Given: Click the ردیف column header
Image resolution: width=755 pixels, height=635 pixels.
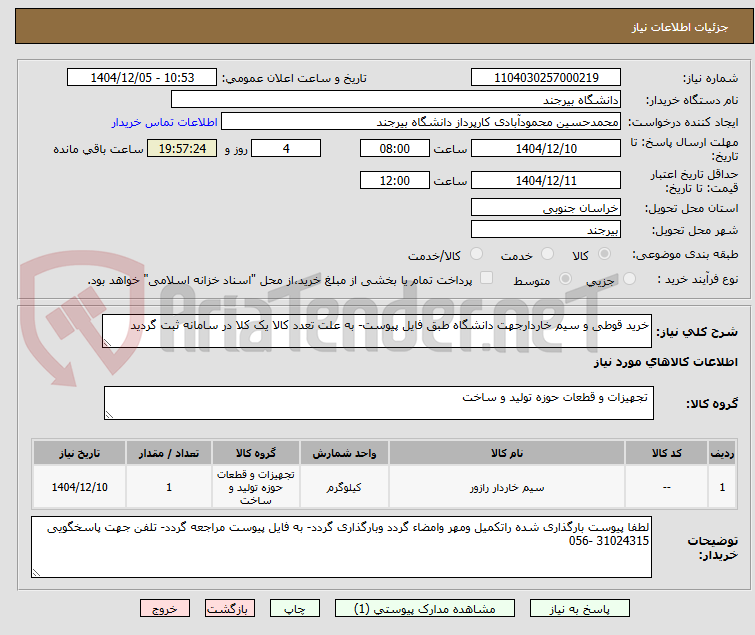Looking at the screenshot, I should 722,453.
